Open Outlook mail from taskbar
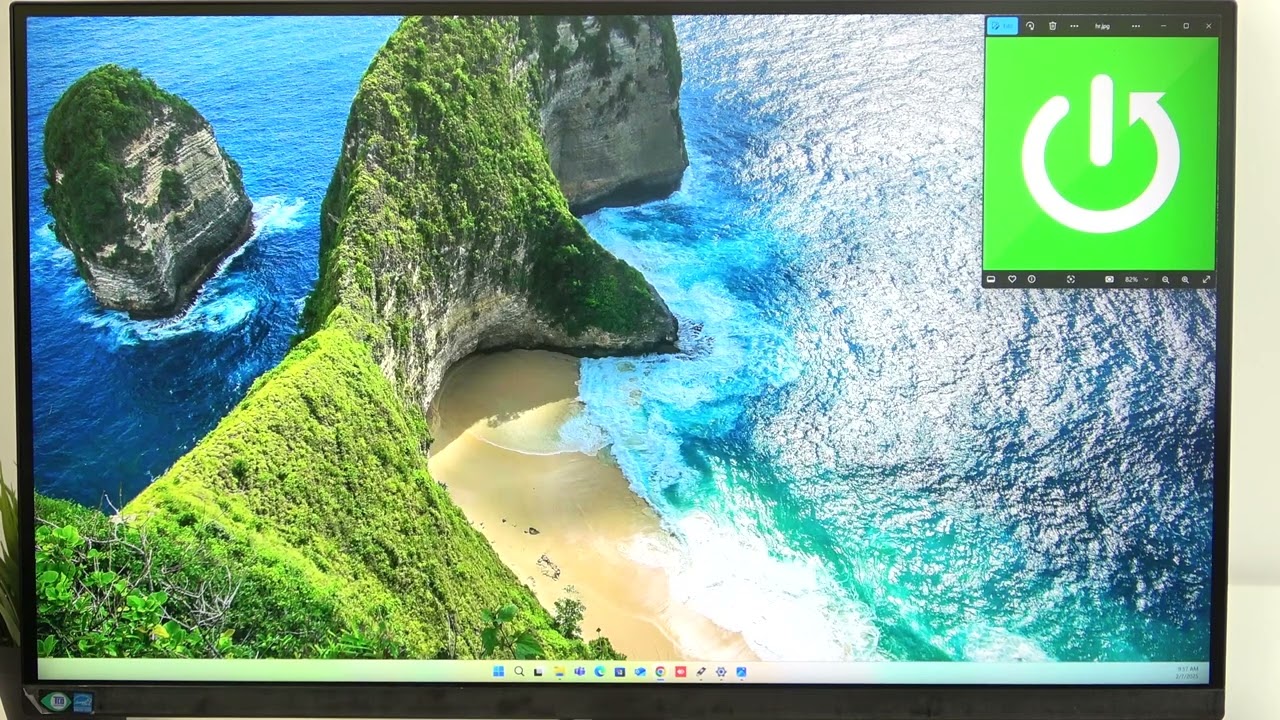Screen dimensions: 1280x720 640,671
